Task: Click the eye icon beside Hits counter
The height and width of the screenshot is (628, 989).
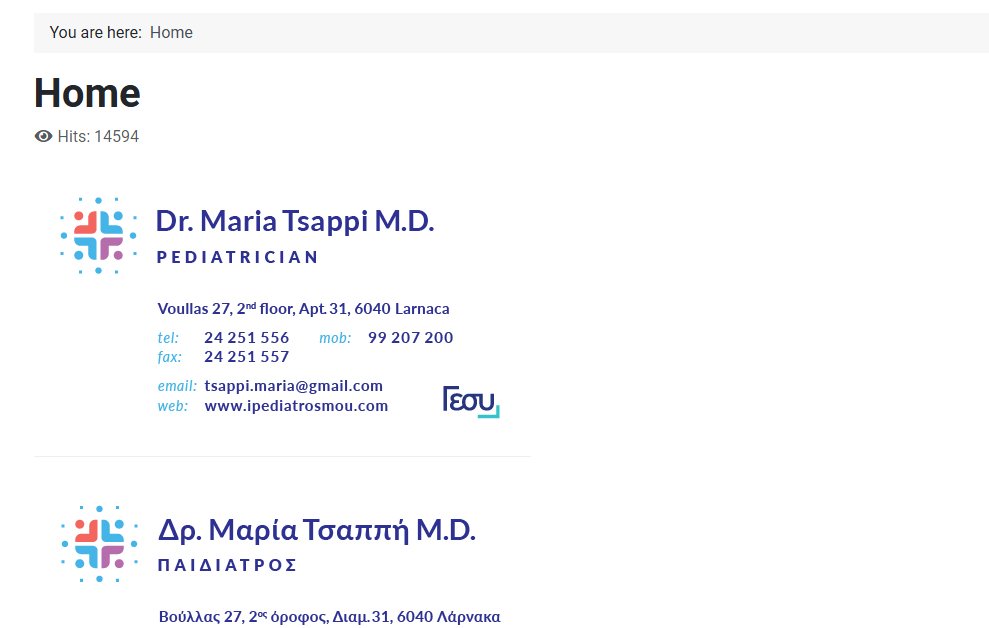Action: pos(42,136)
